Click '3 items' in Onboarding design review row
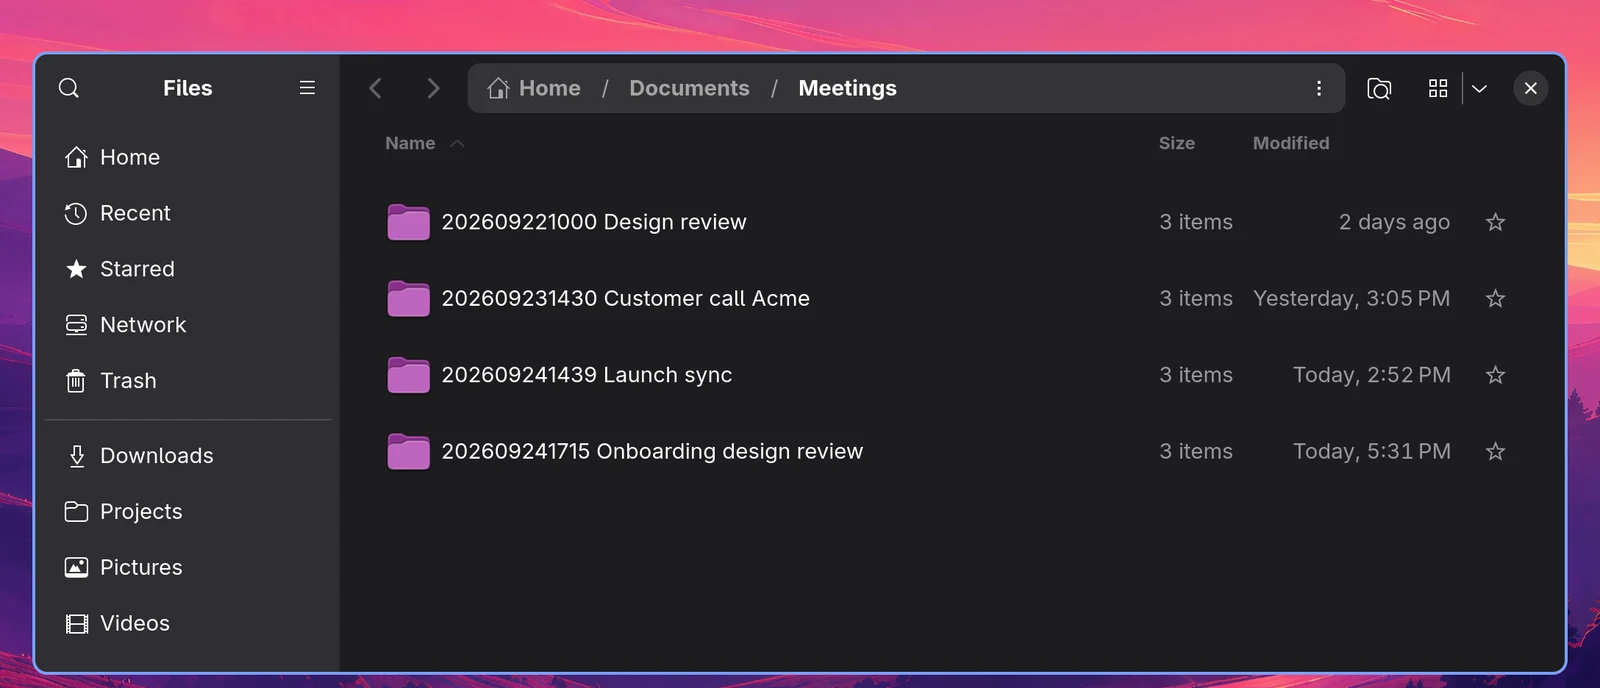This screenshot has width=1600, height=688. [x=1196, y=451]
